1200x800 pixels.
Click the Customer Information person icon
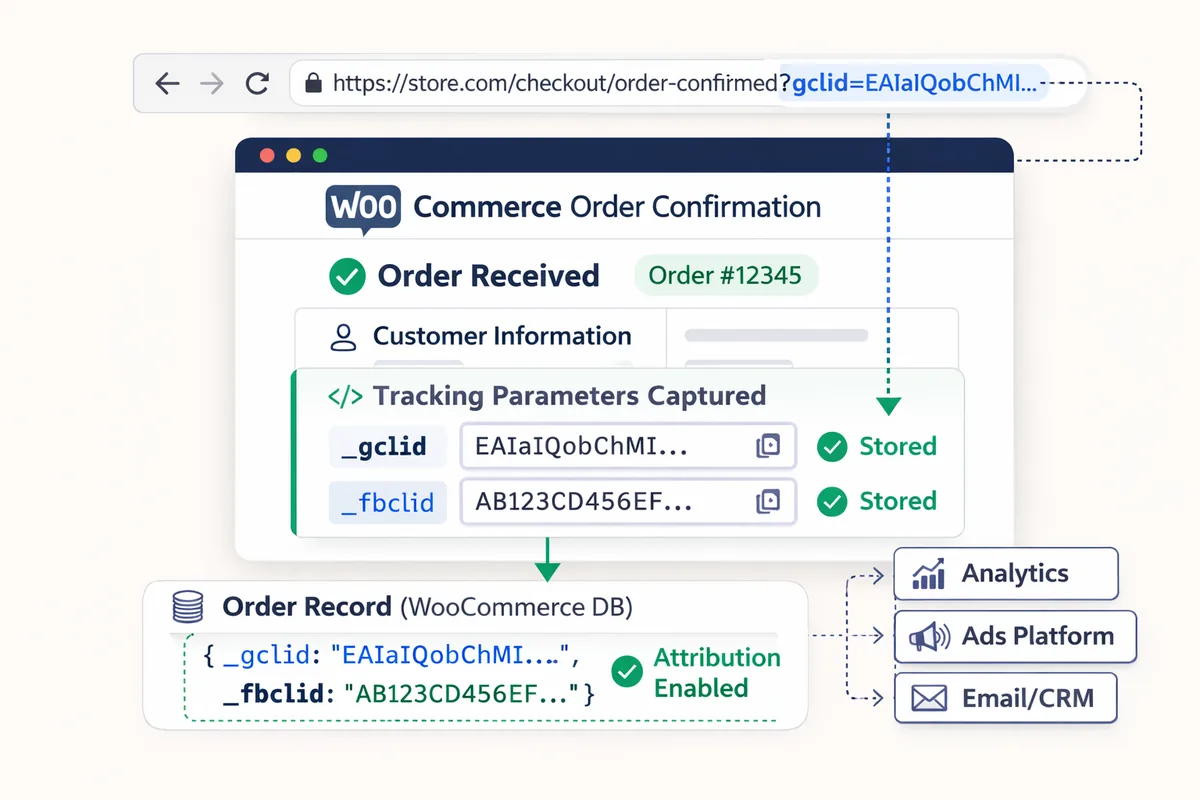(x=343, y=336)
